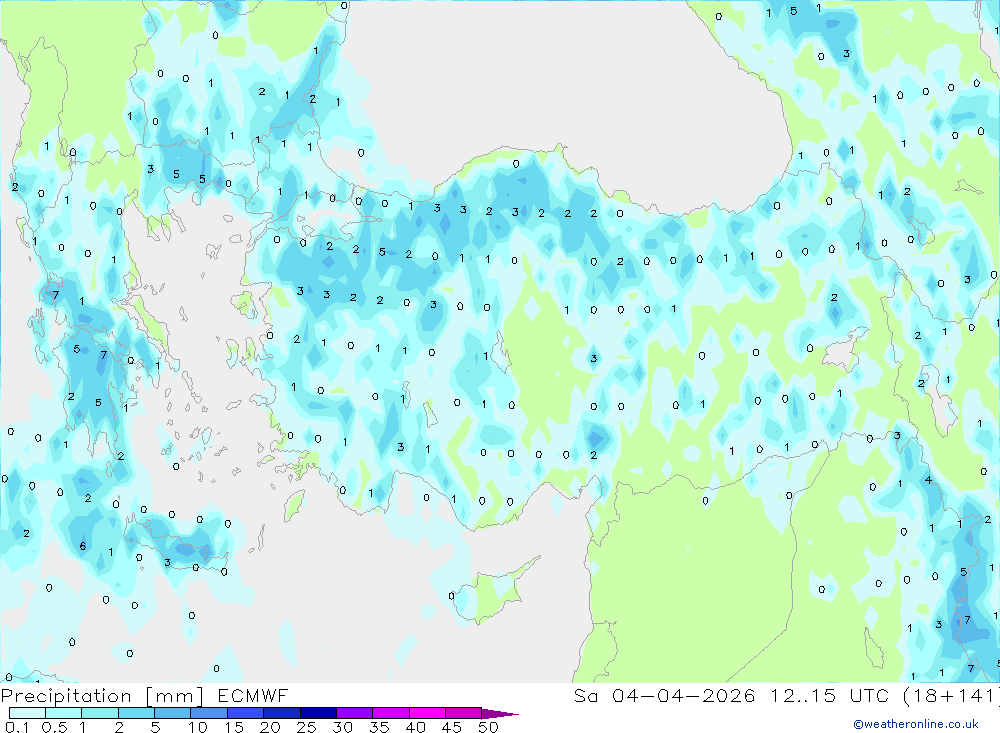Click the legend label '20'
The image size is (1000, 733).
coord(270,727)
